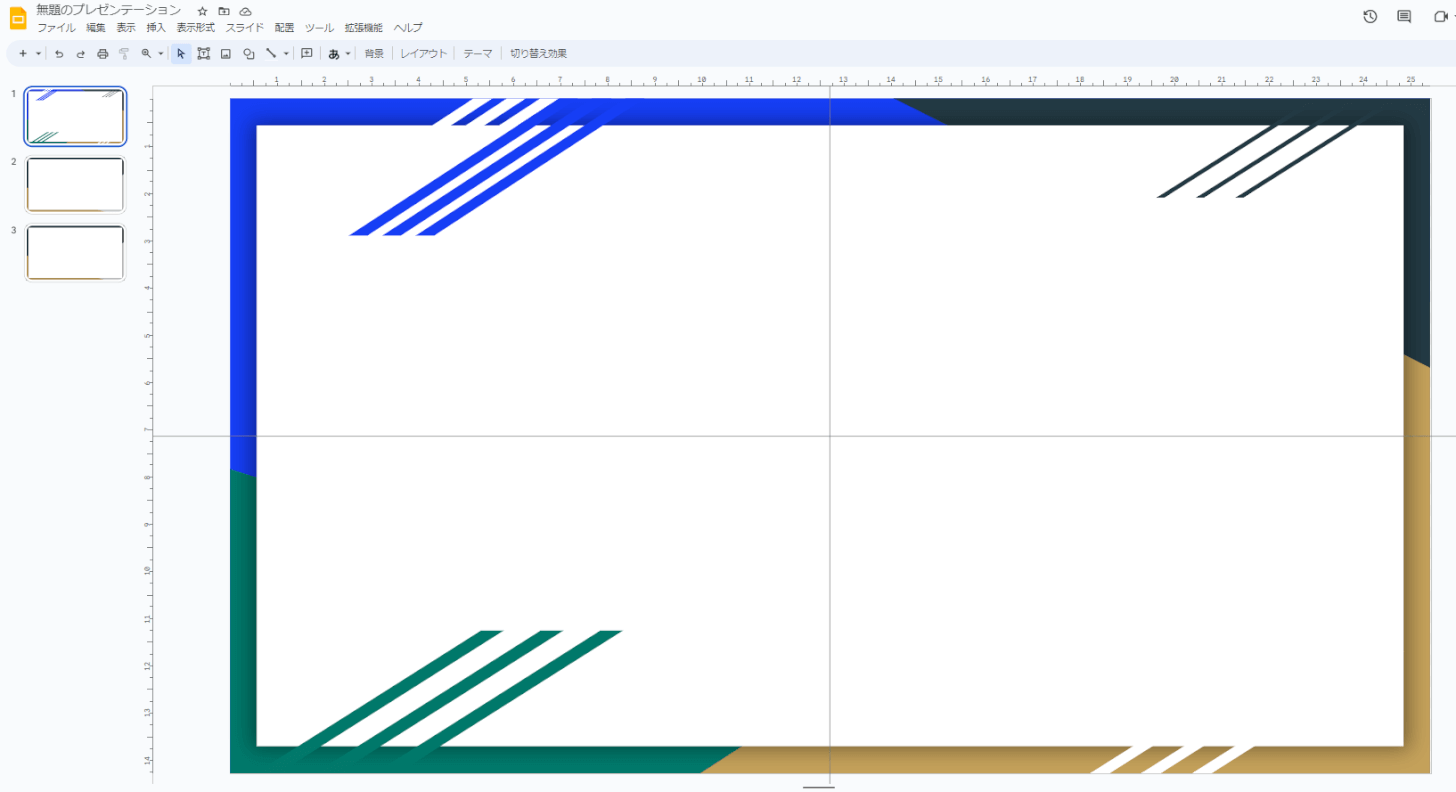Add a new slide with plus

pyautogui.click(x=22, y=53)
